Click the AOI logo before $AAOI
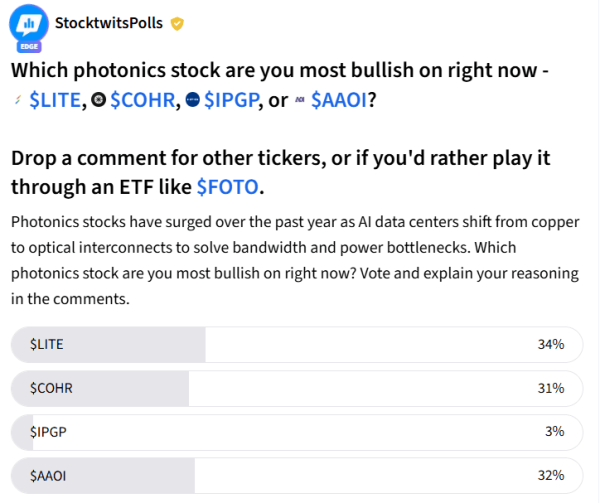The image size is (600, 503). 300,100
